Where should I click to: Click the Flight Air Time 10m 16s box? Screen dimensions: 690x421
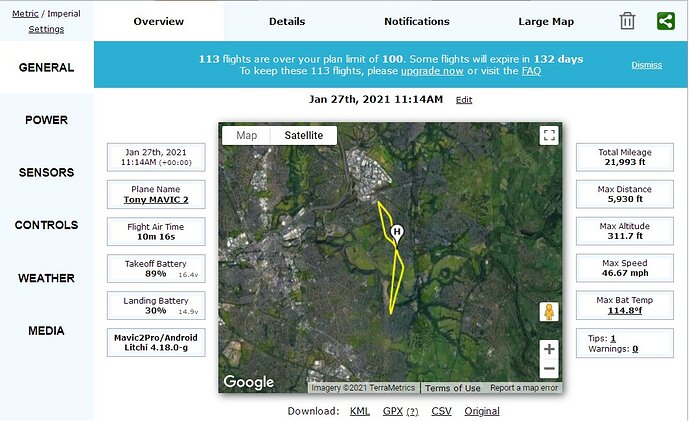(156, 231)
